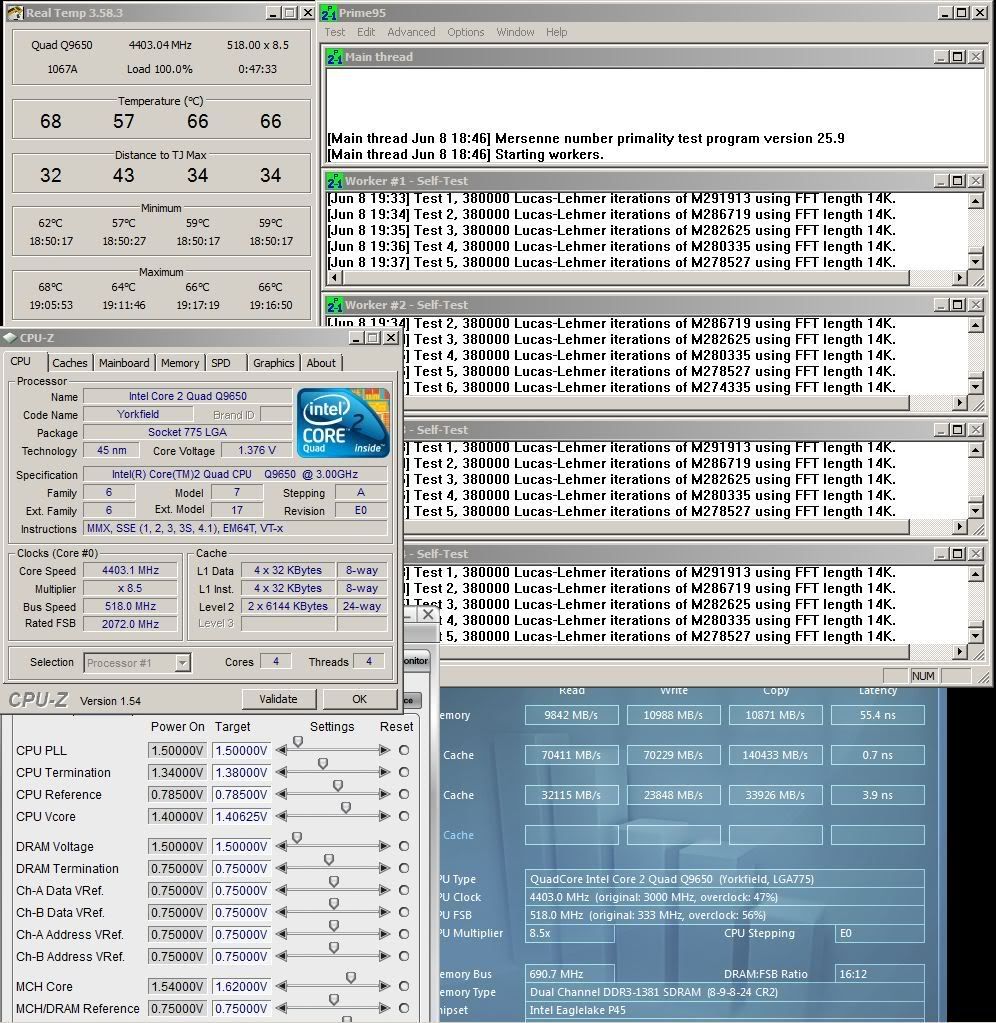
Task: Click the Validate button in CPU-Z
Action: pyautogui.click(x=279, y=699)
